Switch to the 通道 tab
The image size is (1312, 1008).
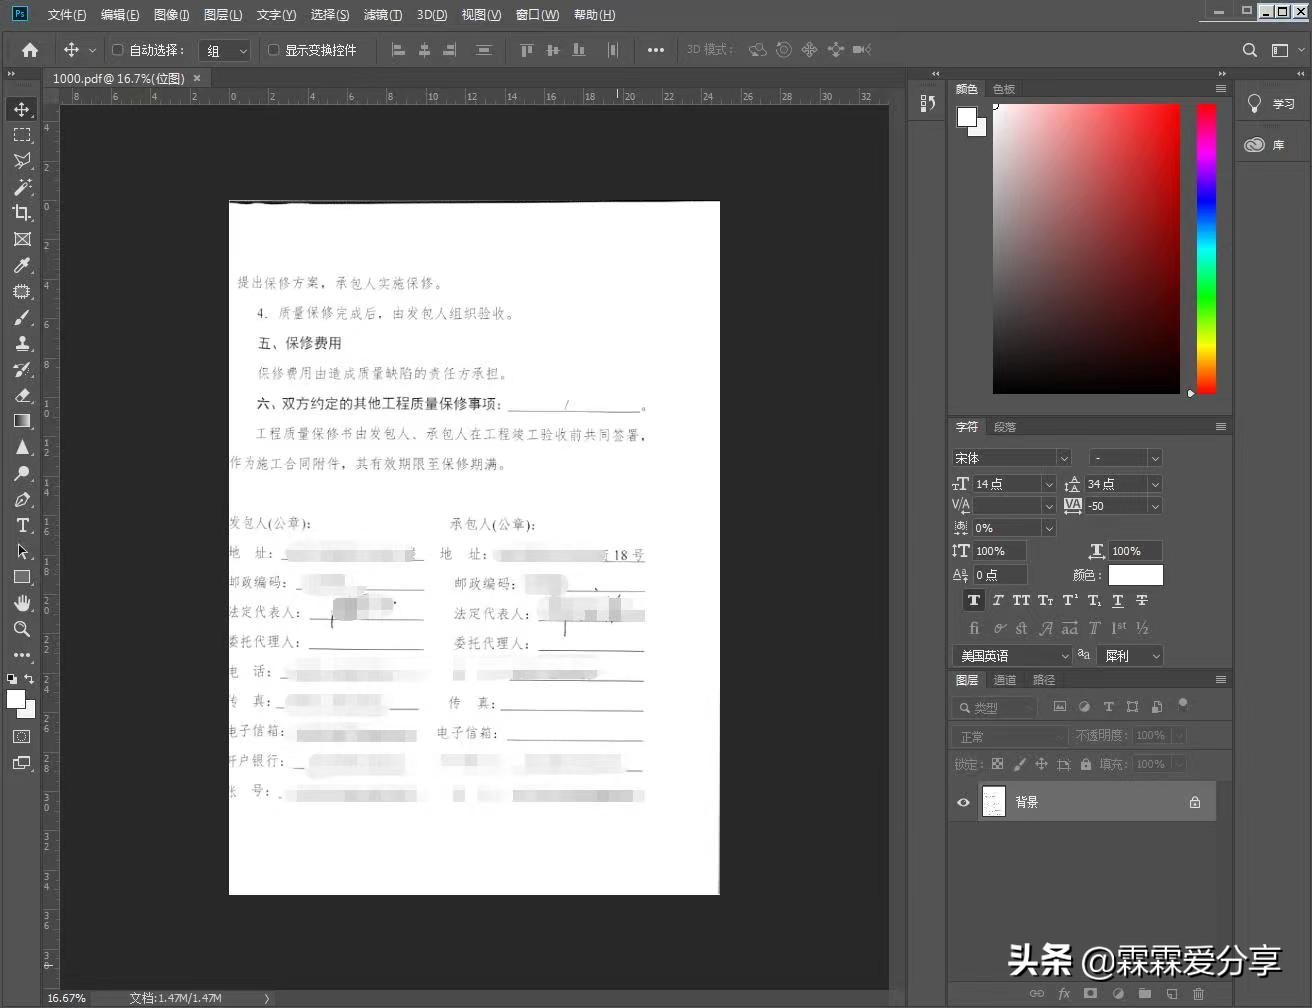tap(1005, 680)
